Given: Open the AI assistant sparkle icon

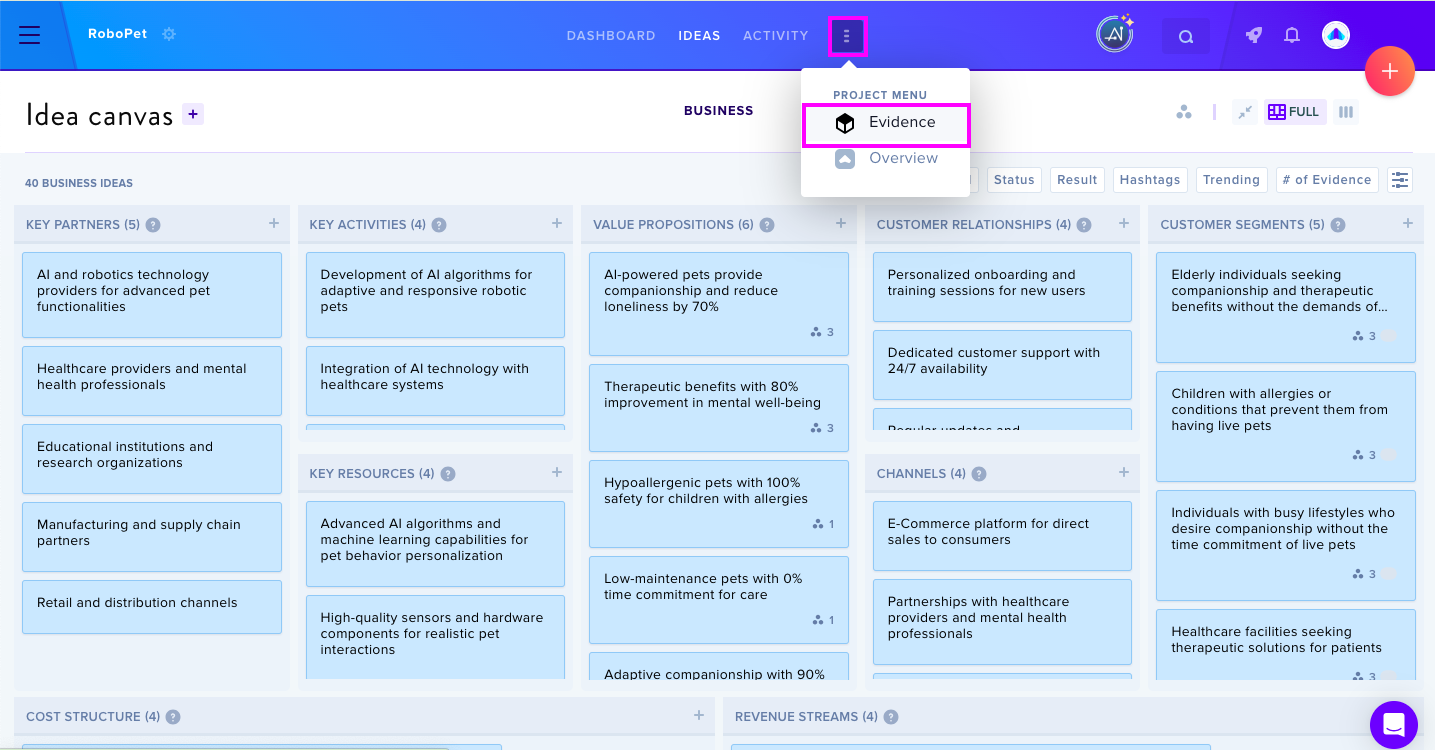Looking at the screenshot, I should 1114,34.
